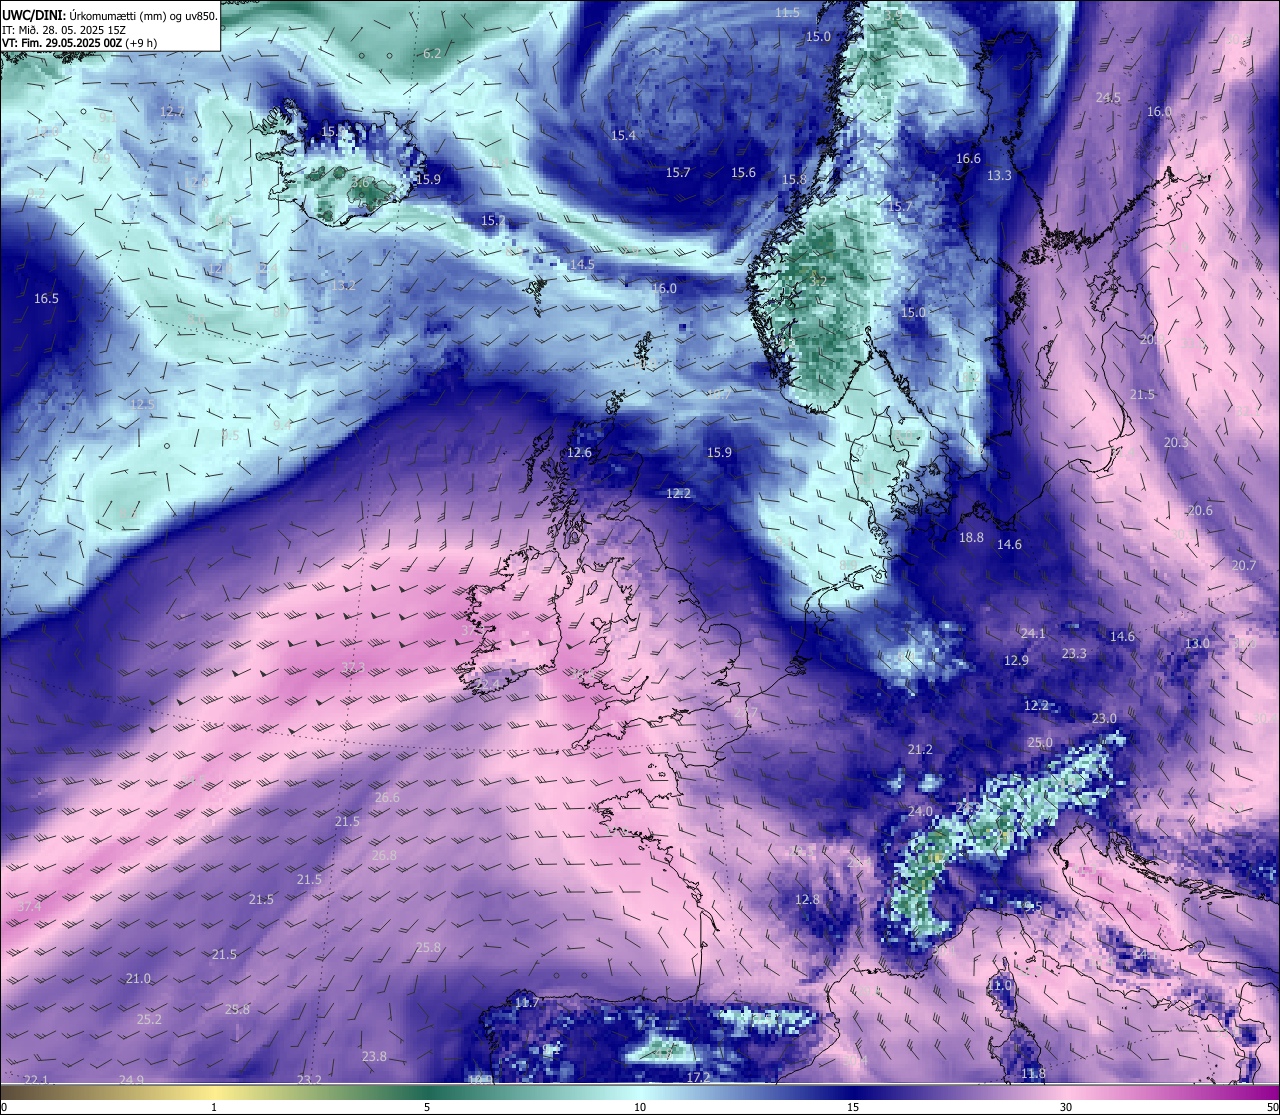Click the 11.5 value label

(x=788, y=12)
